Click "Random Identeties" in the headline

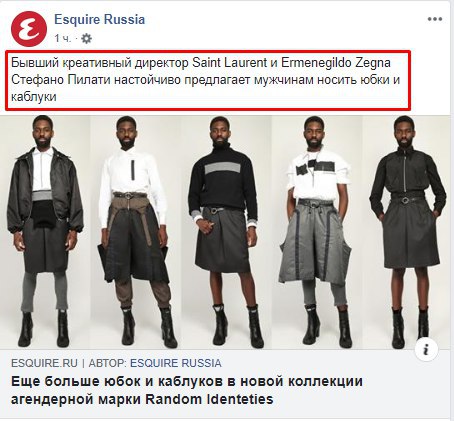pos(209,399)
